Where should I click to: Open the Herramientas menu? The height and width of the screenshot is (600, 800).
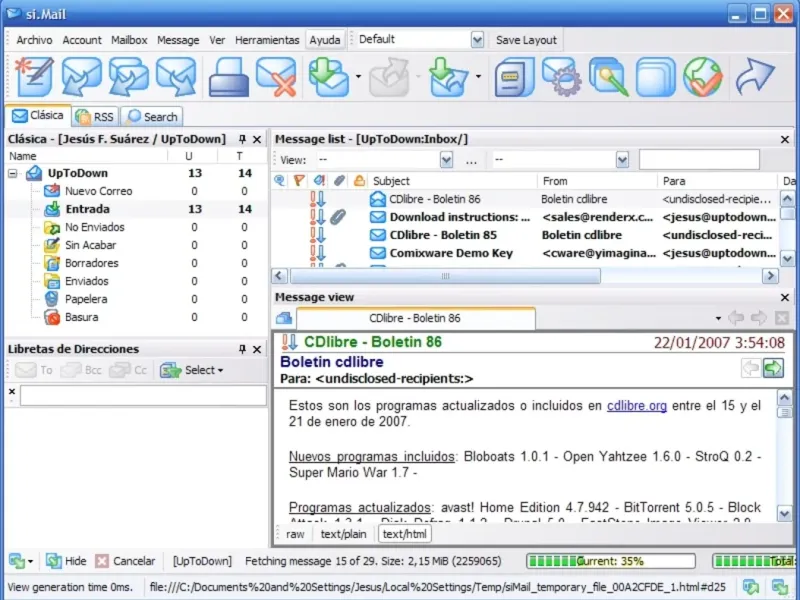(x=267, y=40)
